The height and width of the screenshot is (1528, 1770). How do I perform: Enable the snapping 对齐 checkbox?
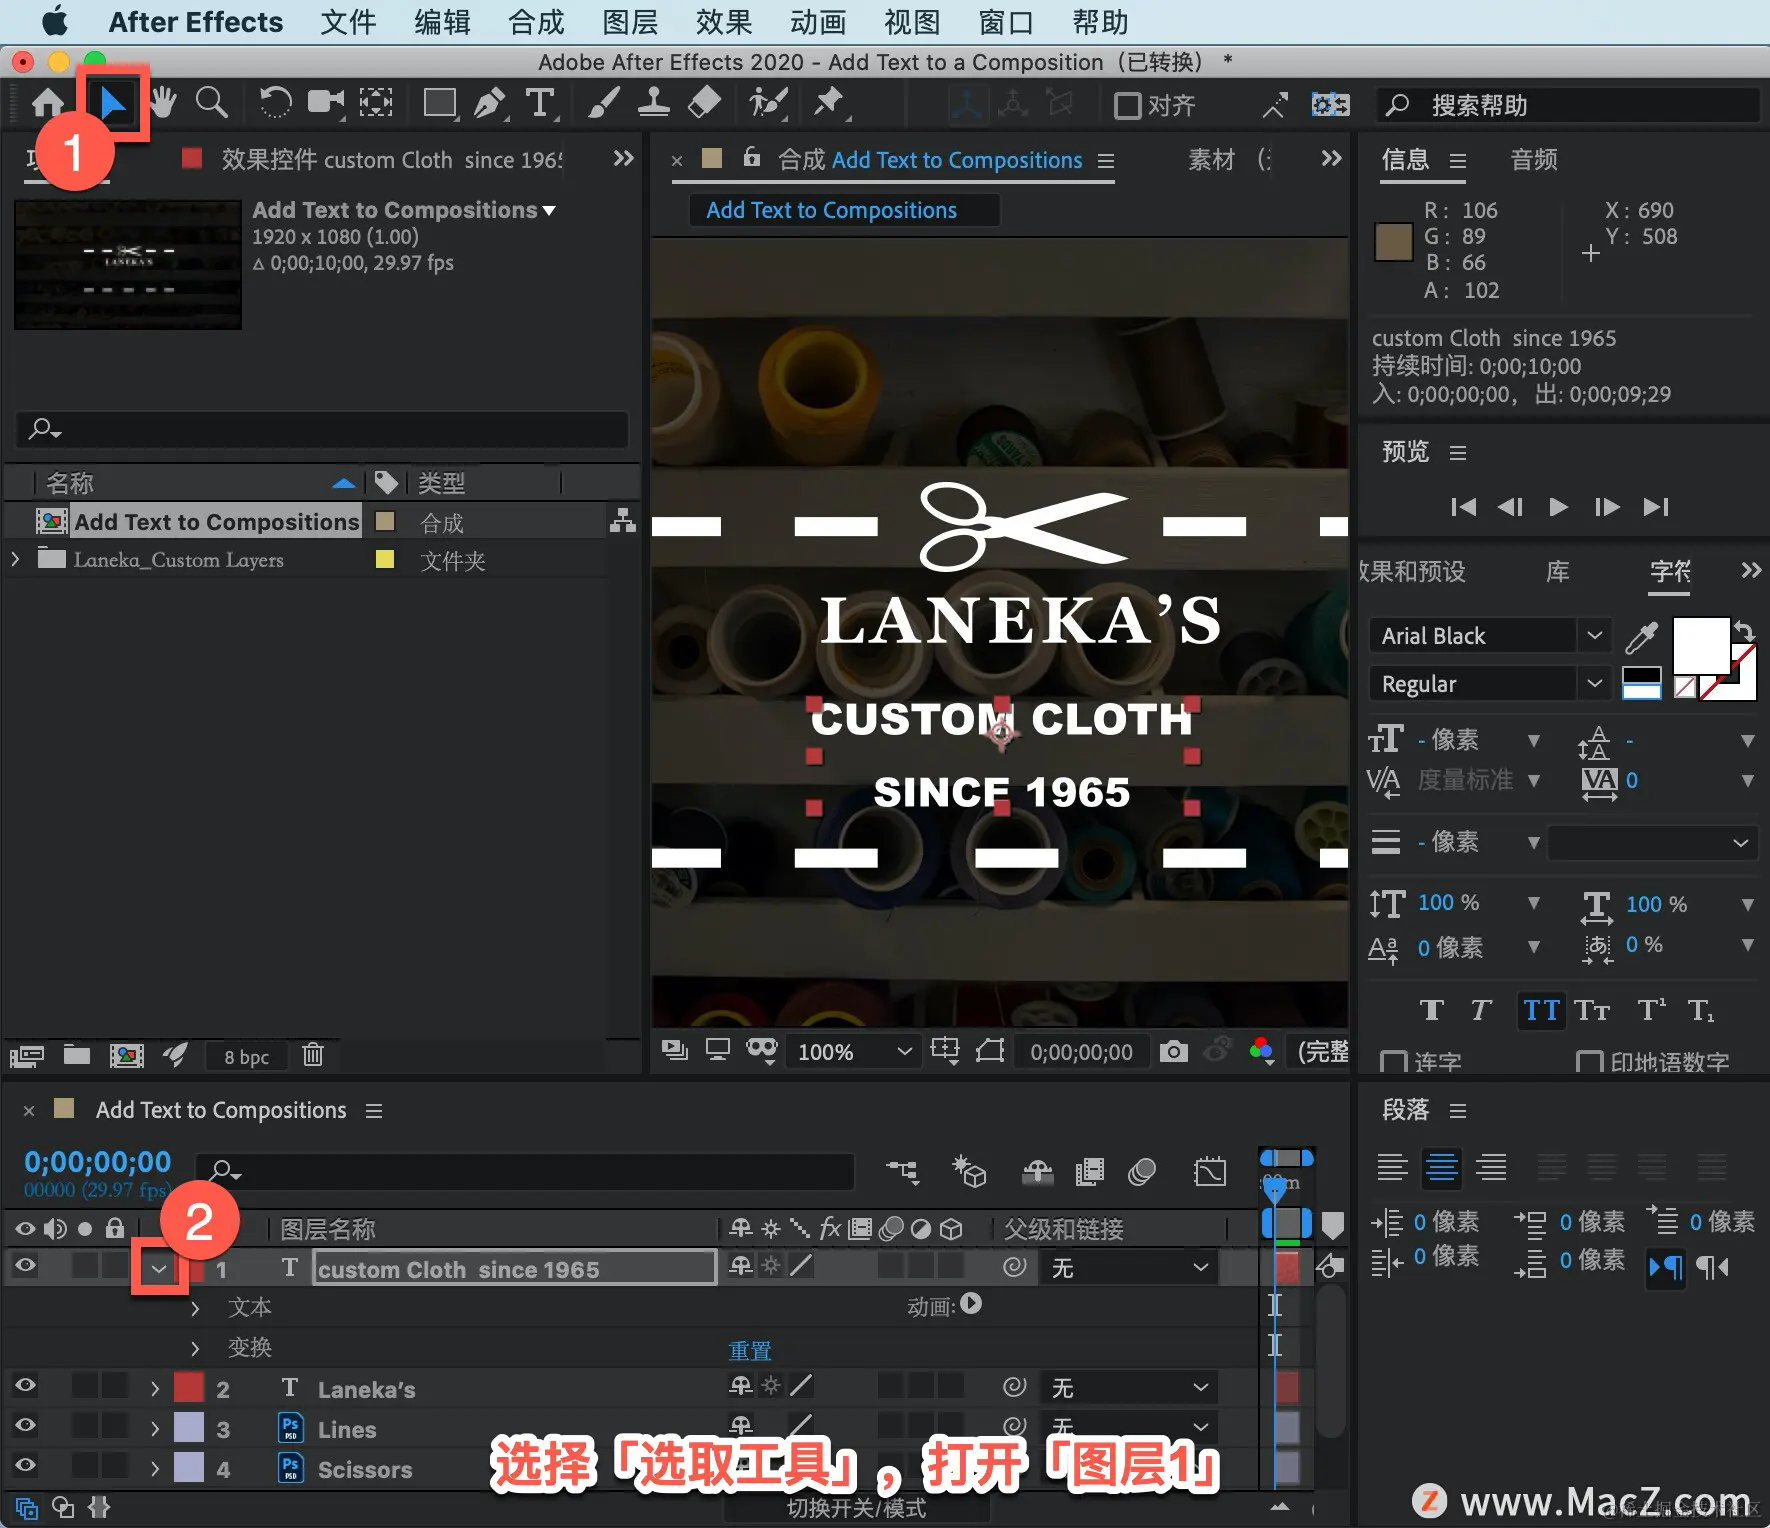click(1127, 105)
